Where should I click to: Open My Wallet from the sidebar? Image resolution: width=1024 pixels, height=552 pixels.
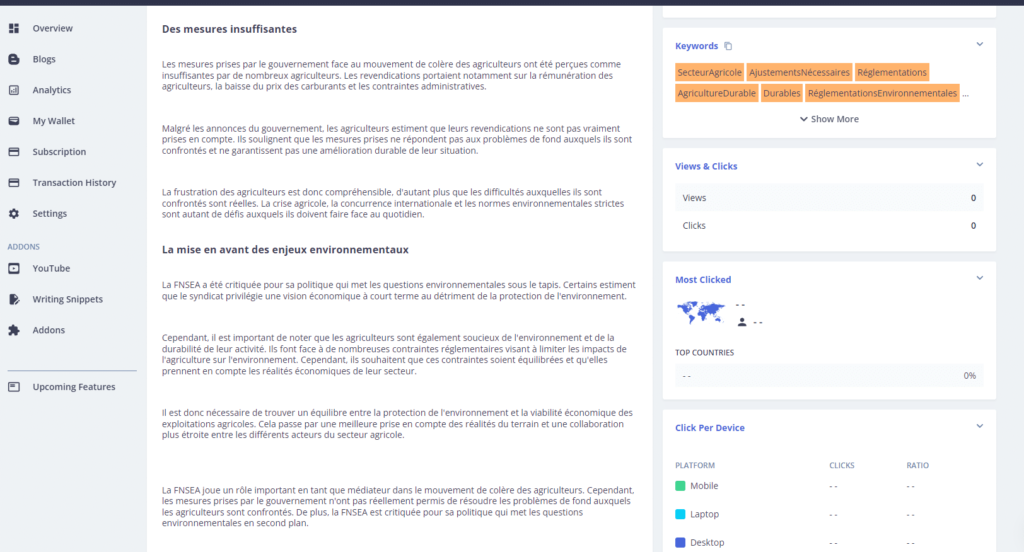(54, 121)
